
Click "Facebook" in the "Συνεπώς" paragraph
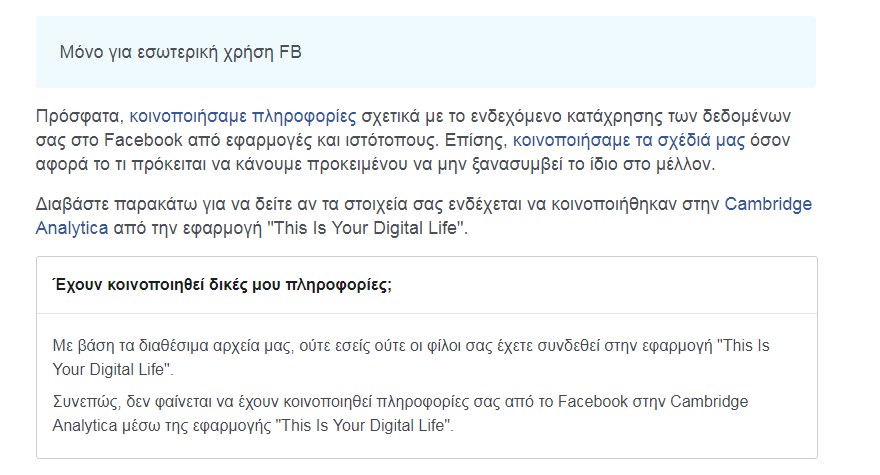593,401
